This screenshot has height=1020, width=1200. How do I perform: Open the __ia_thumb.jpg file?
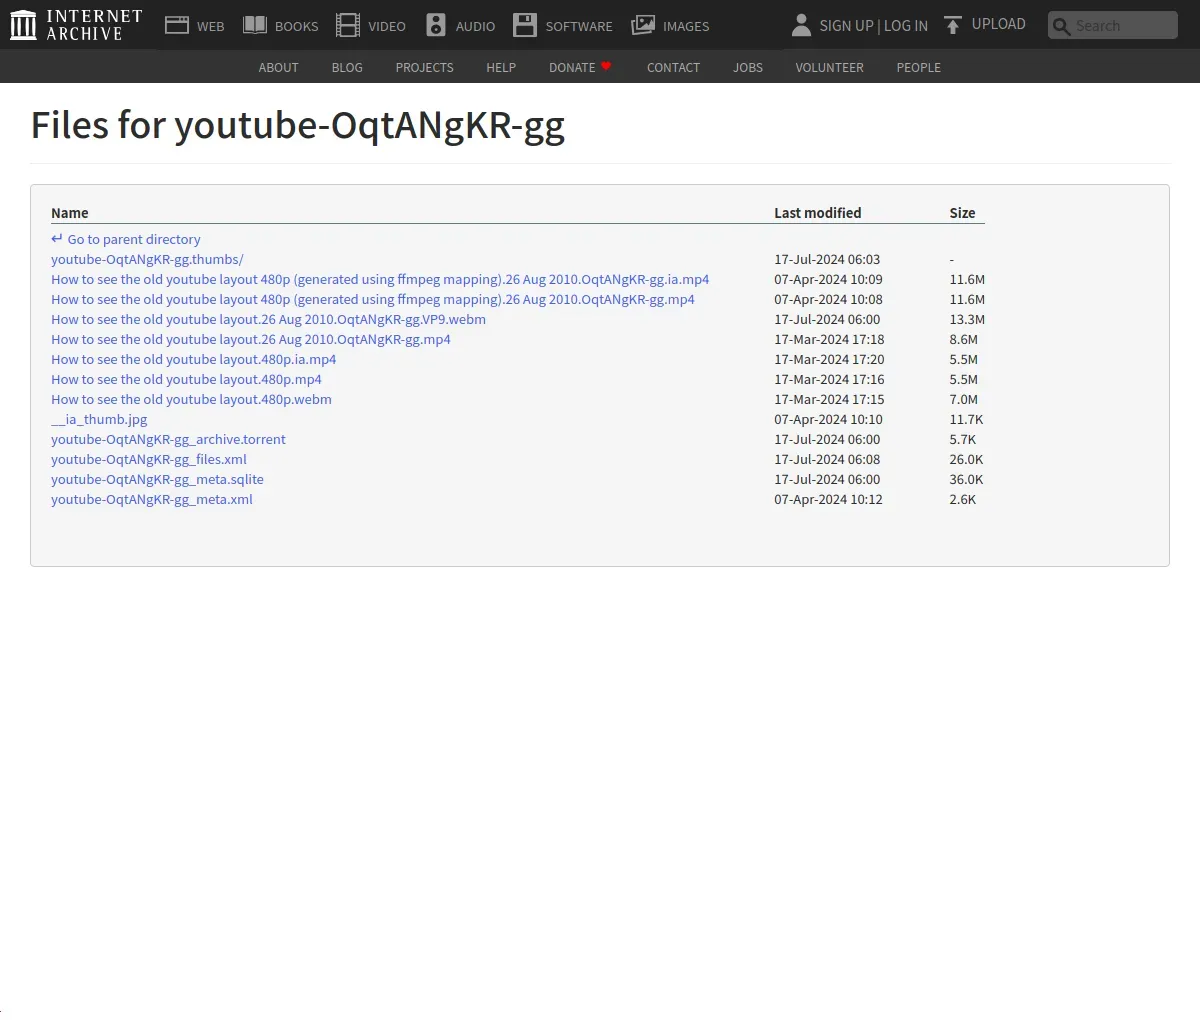pos(99,419)
